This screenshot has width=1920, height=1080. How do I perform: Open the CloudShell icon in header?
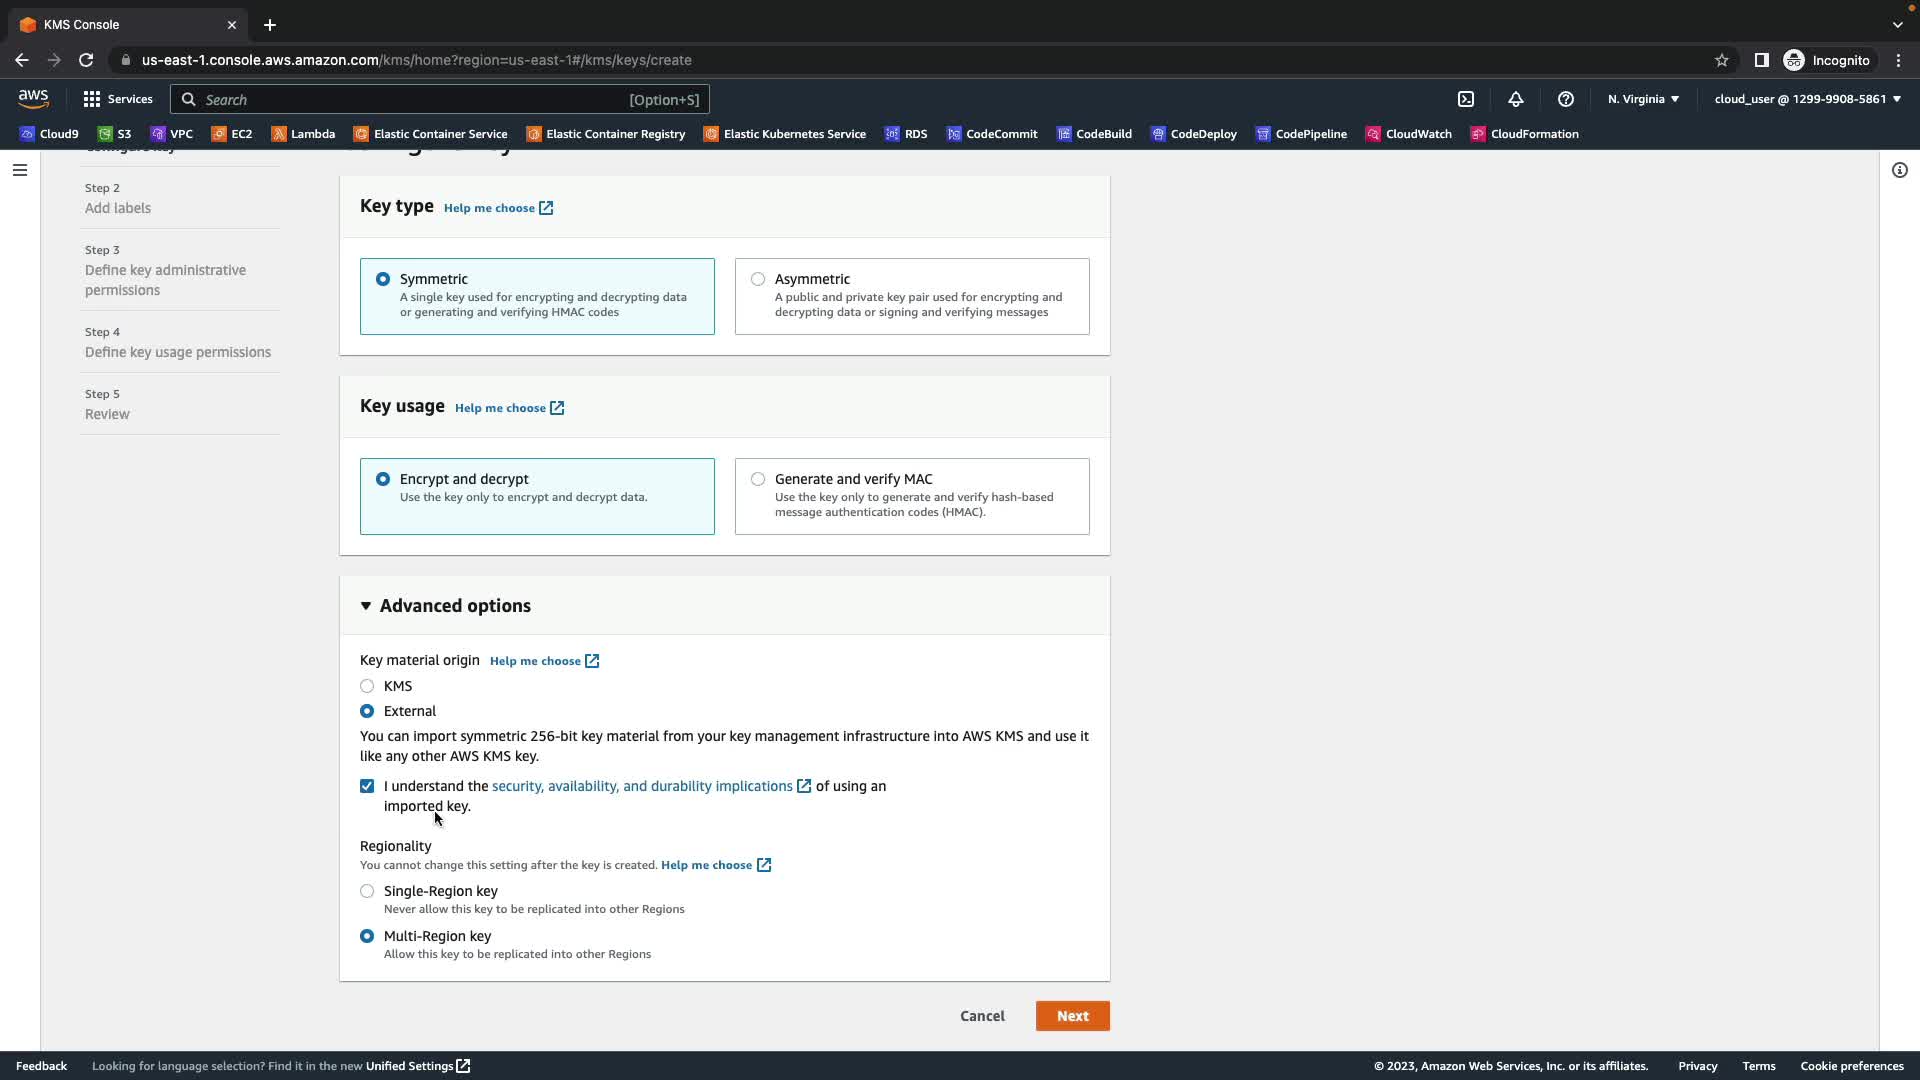point(1466,99)
